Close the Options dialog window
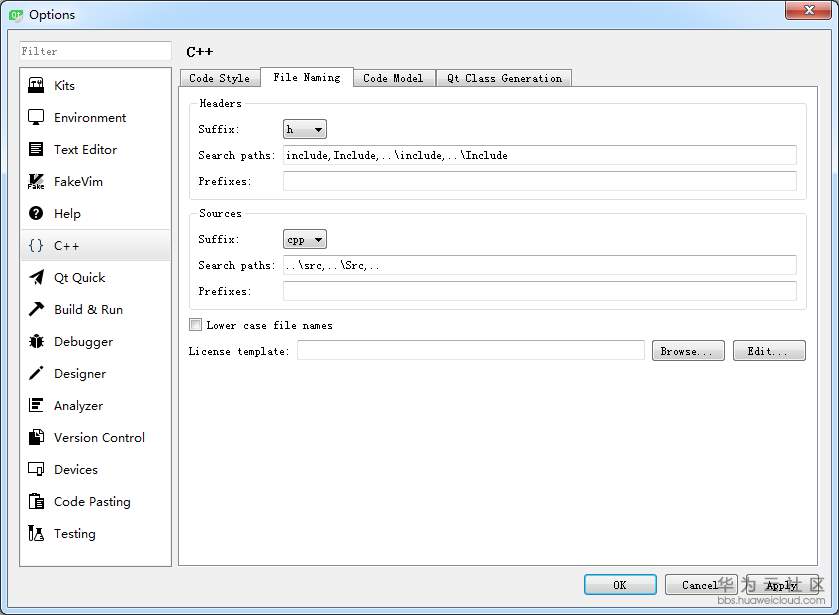The height and width of the screenshot is (615, 839). point(809,10)
